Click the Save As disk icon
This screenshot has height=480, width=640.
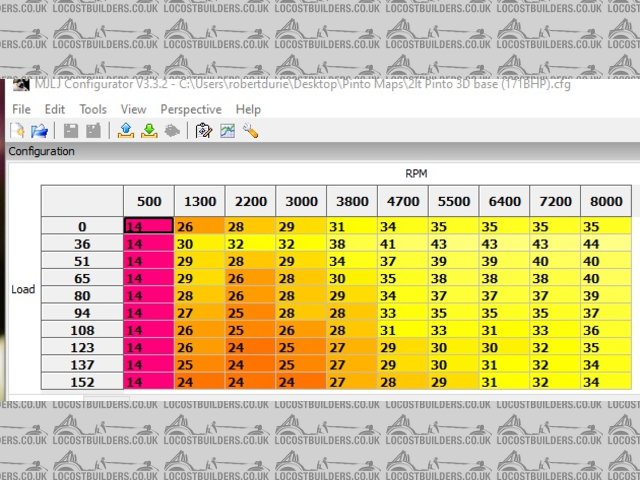point(93,130)
